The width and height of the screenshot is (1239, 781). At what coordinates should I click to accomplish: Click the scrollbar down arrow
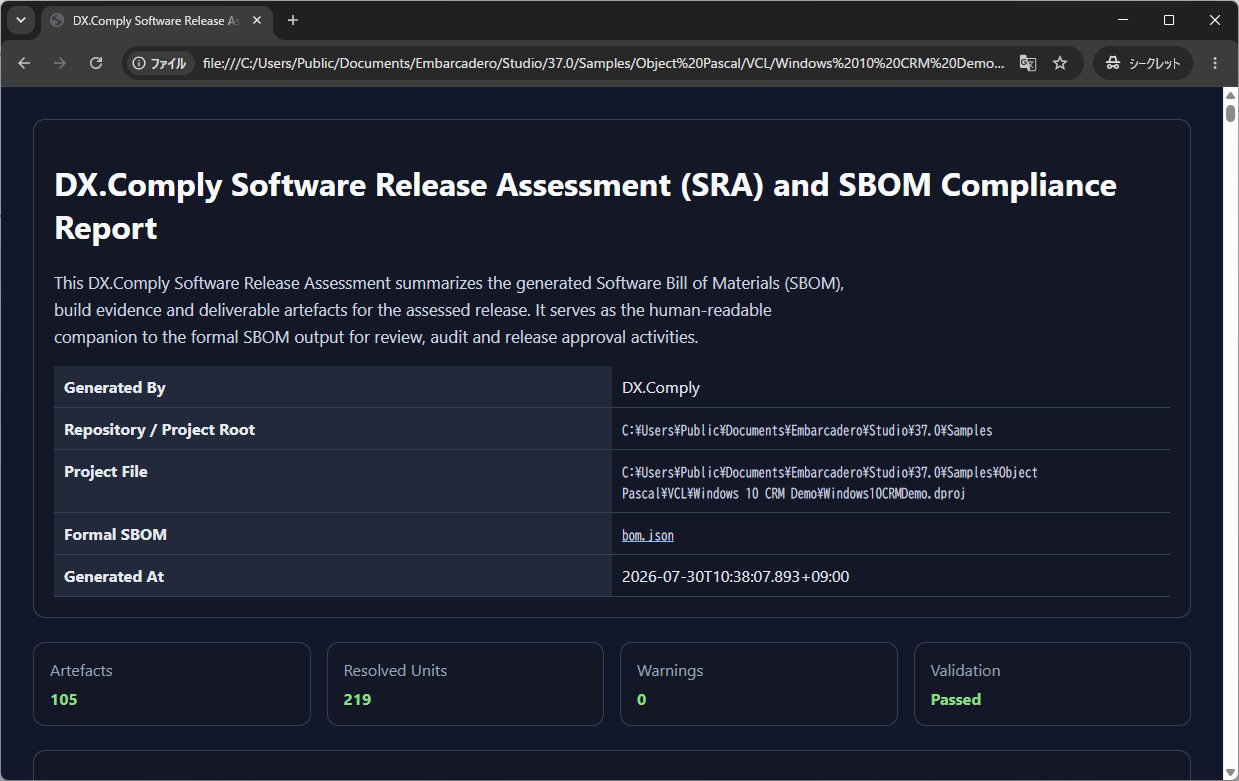pyautogui.click(x=1231, y=773)
